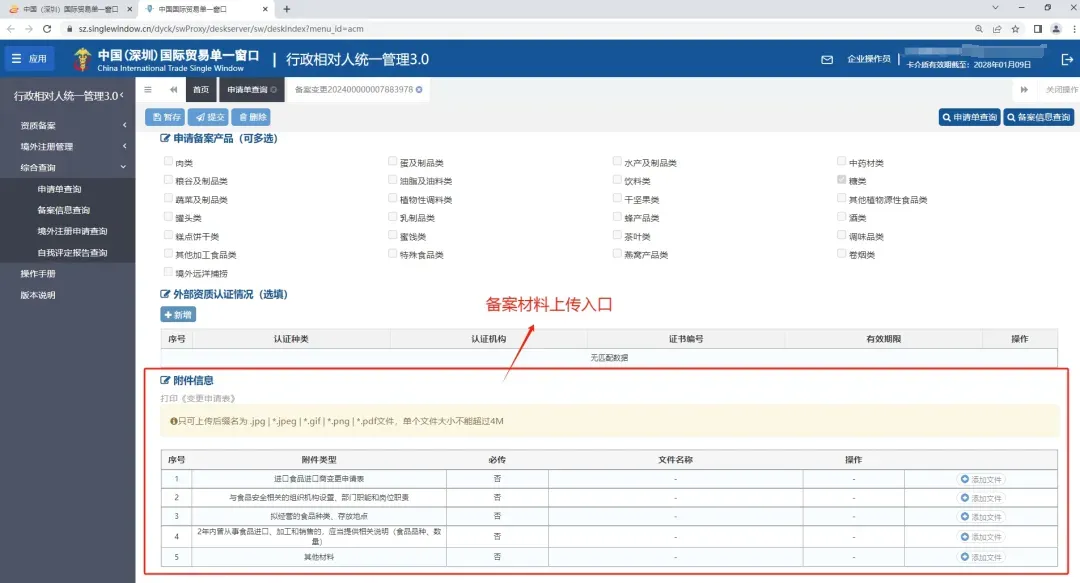Check the 茶叶类 checkbox
Screen dimensions: 1080x583
pos(617,235)
